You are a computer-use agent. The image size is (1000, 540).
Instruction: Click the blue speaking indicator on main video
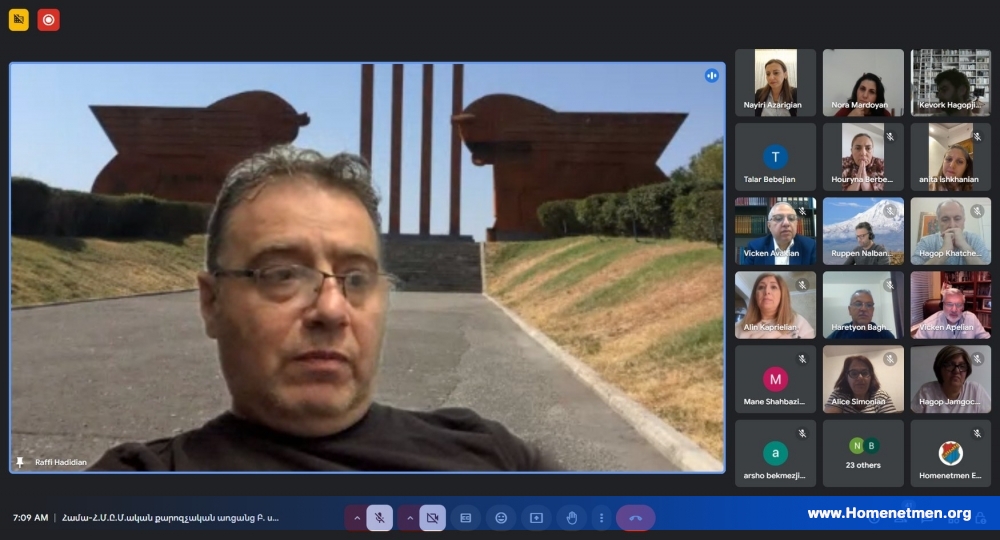[x=712, y=76]
